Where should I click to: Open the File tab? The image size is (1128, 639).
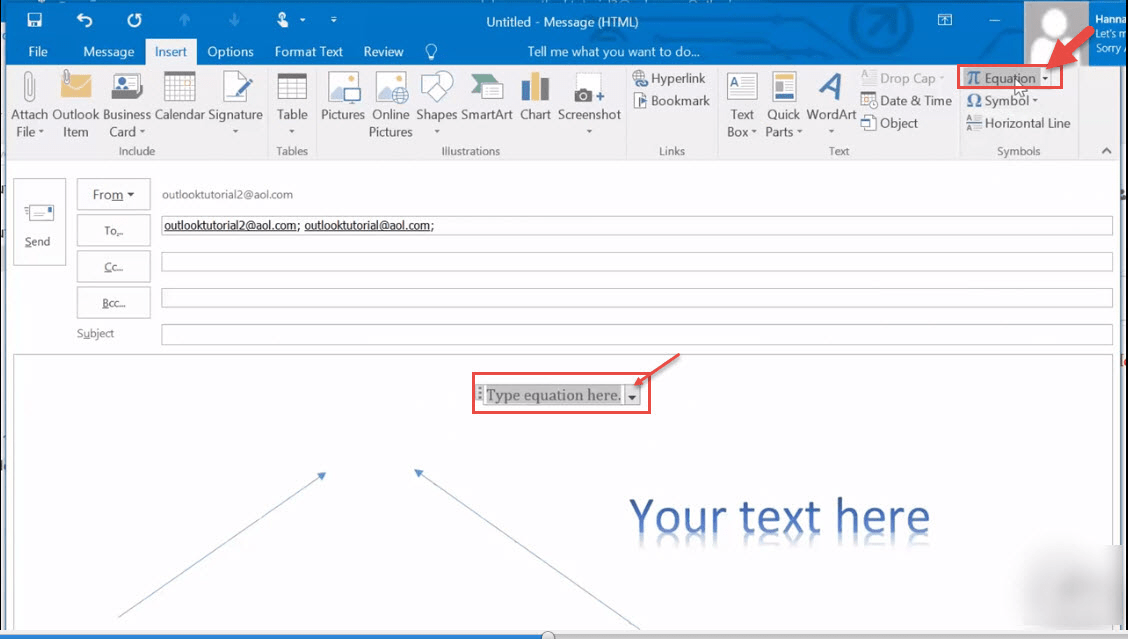[38, 52]
